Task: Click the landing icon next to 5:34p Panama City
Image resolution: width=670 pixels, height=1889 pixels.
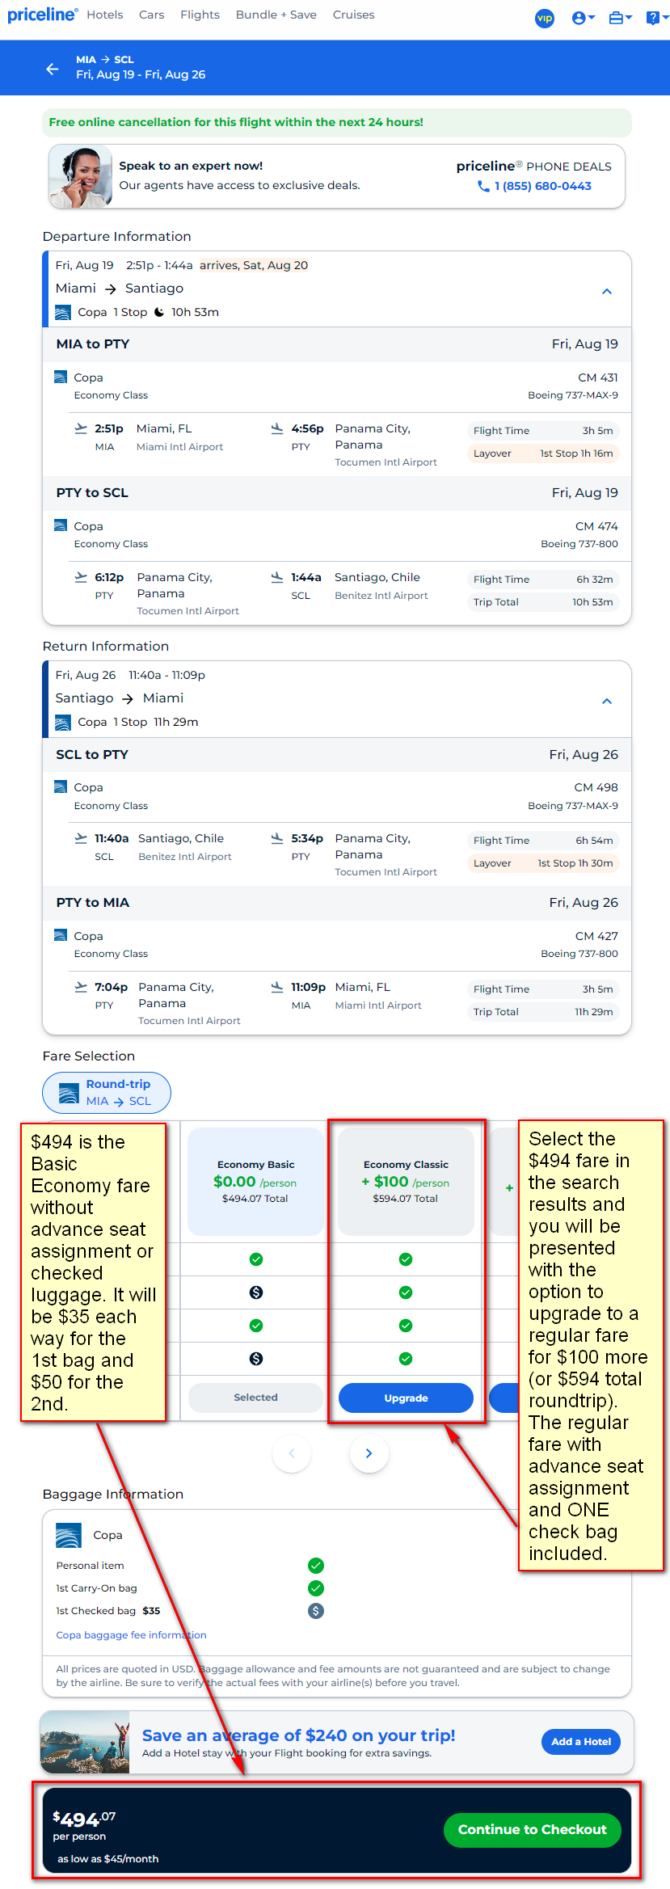Action: (x=277, y=838)
